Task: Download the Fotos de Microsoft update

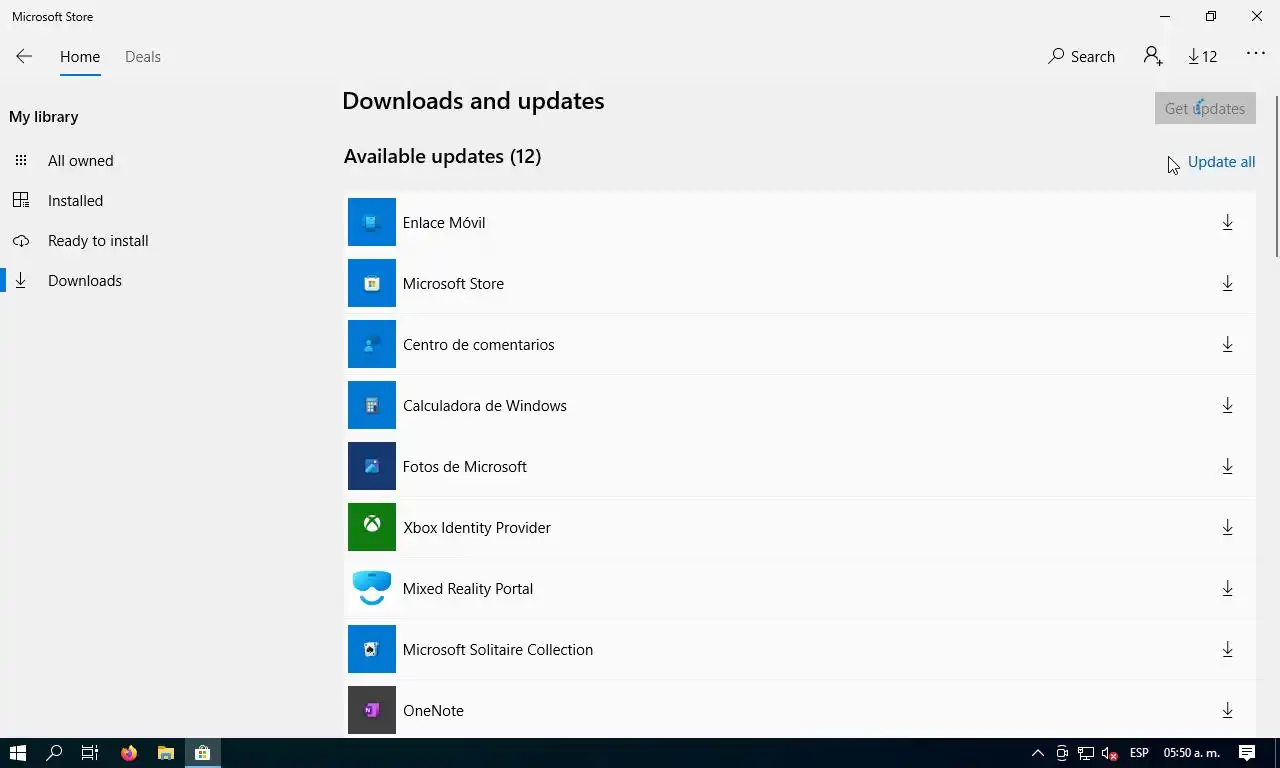Action: coord(1227,466)
